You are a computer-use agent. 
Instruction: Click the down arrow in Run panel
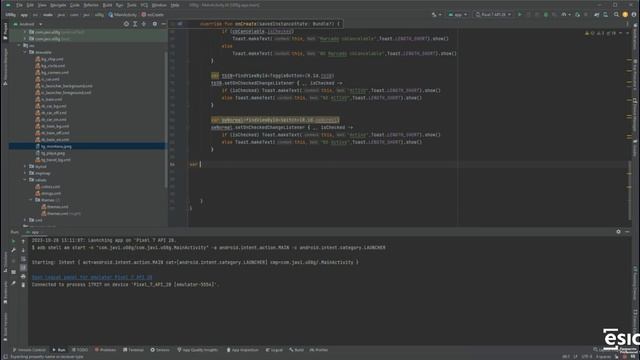(x=23, y=250)
